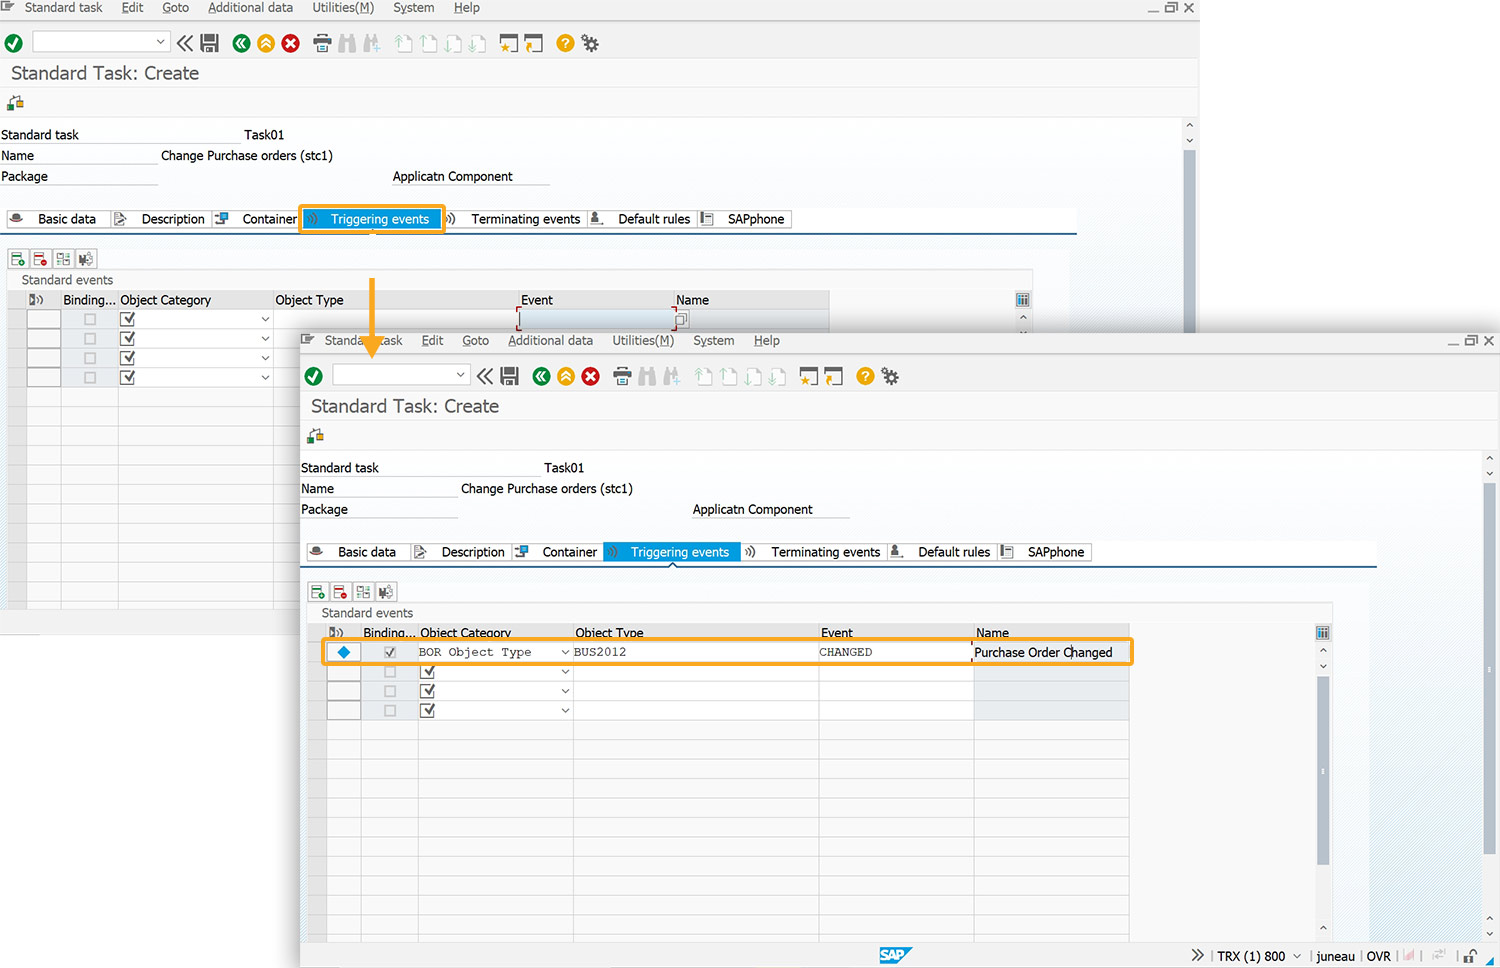Toggle the Binding checkbox in the first back-window row

click(90, 320)
